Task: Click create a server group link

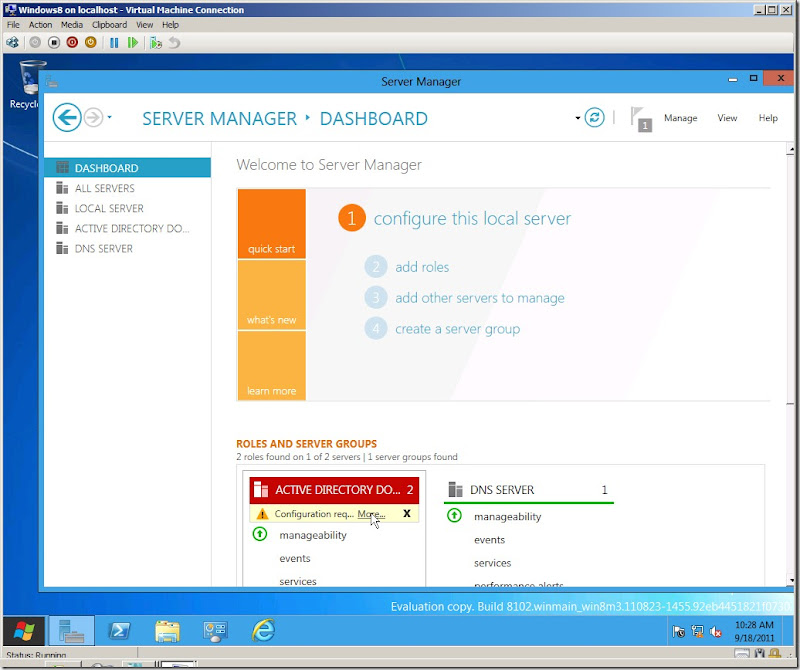Action: (457, 329)
